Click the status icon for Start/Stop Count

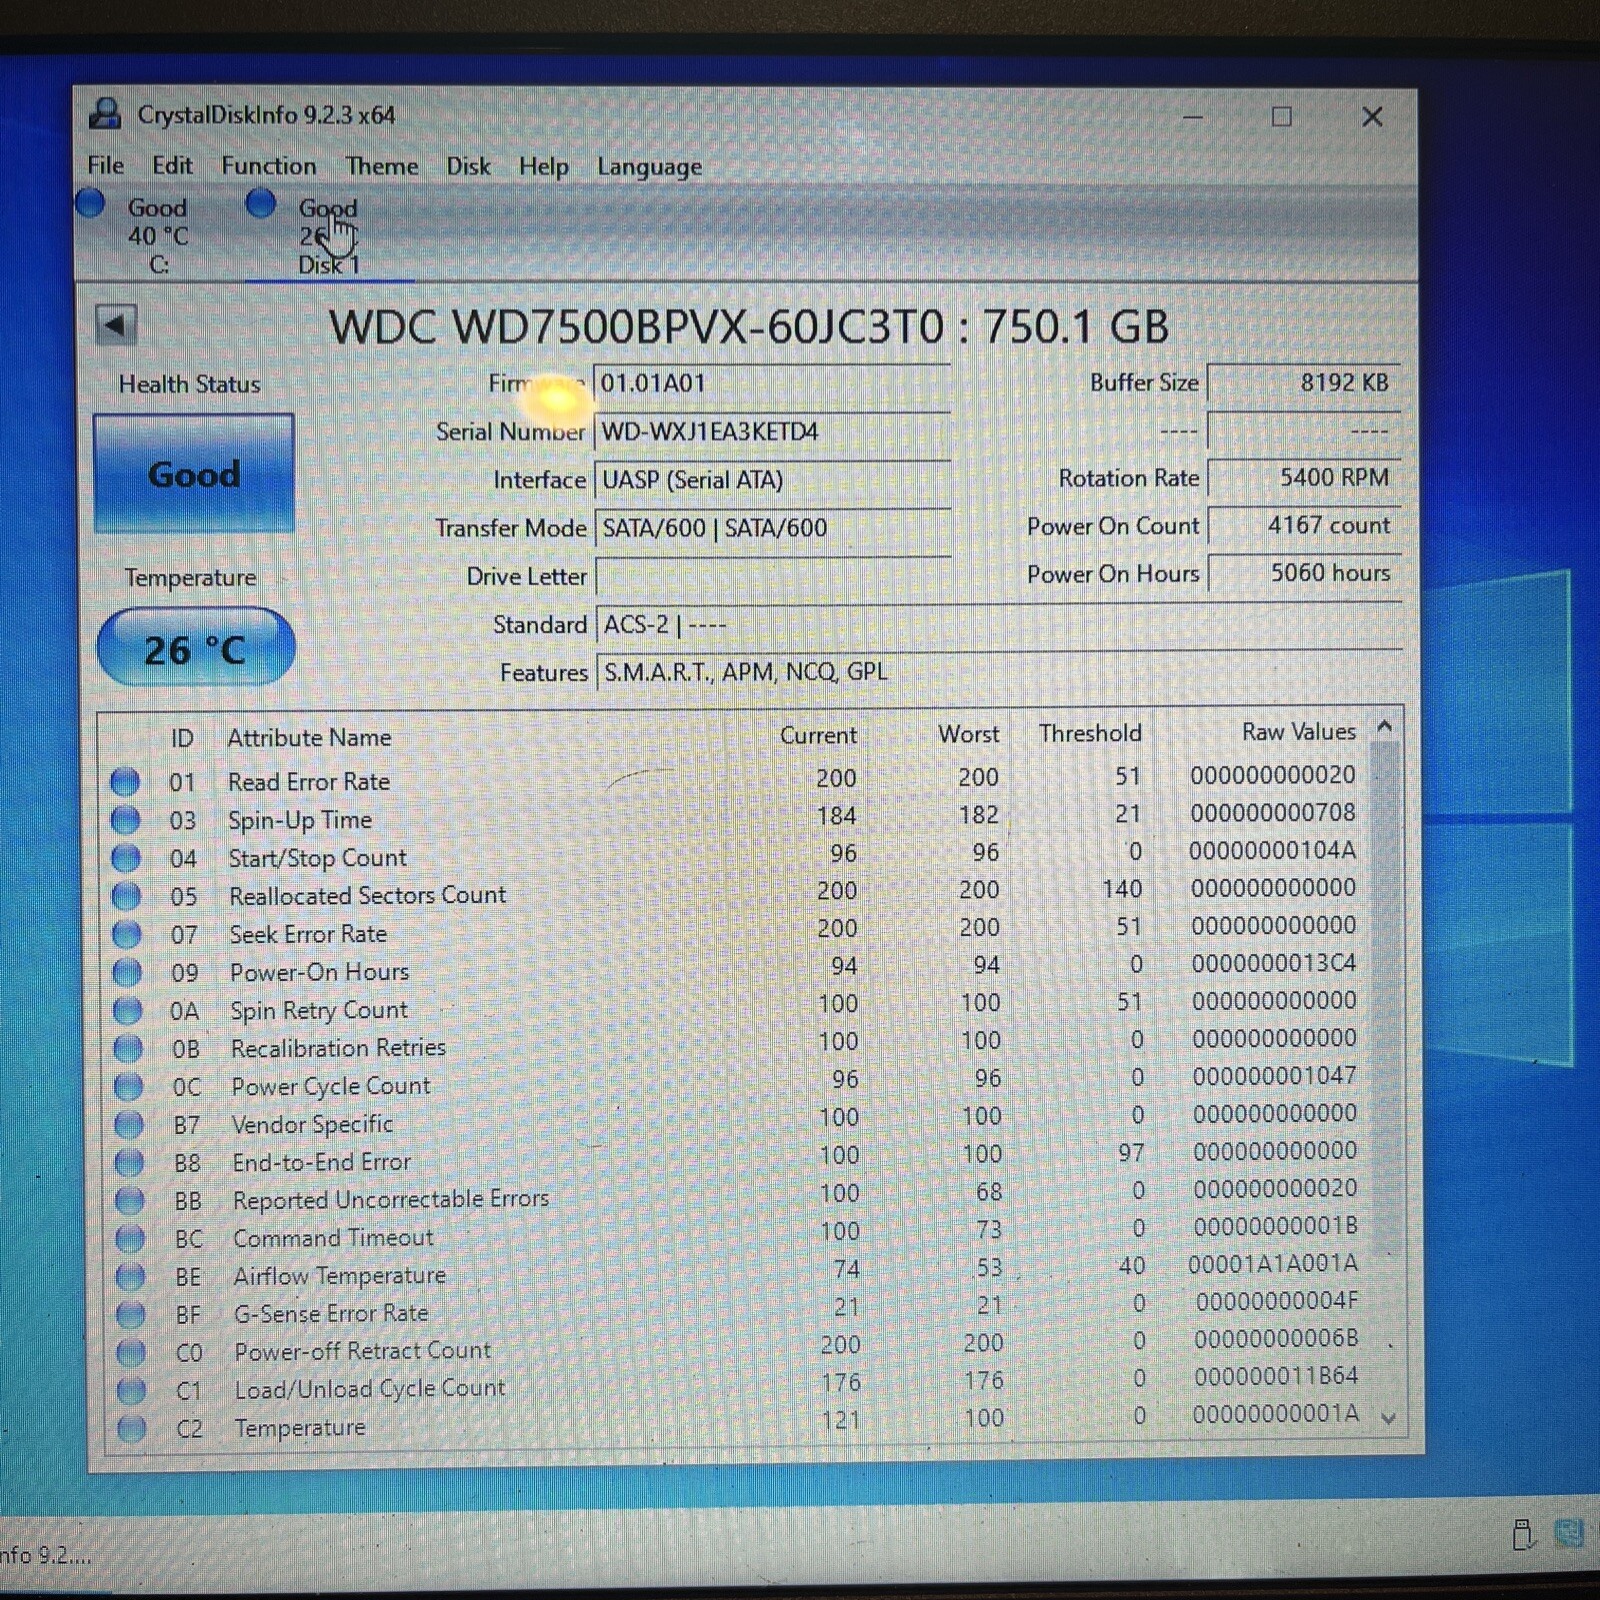point(126,858)
